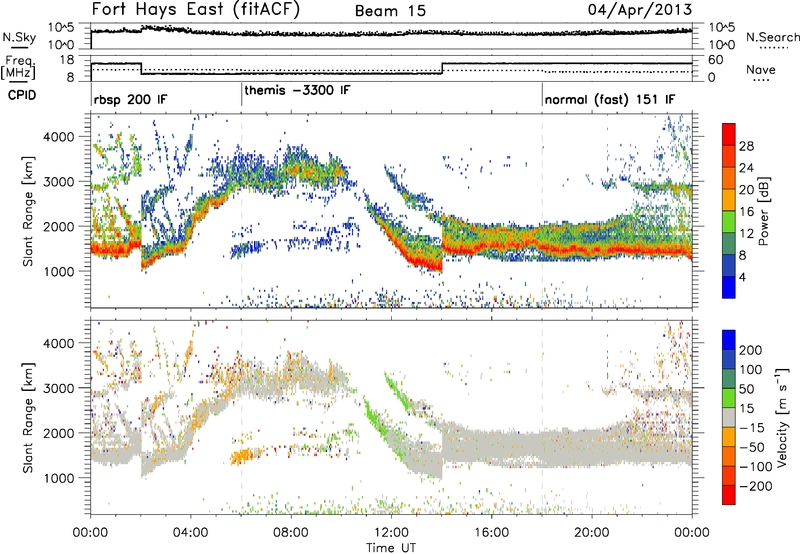Click the blue swatch of the power colorbar
Screen dimensions: 800x554
pyautogui.click(x=729, y=287)
